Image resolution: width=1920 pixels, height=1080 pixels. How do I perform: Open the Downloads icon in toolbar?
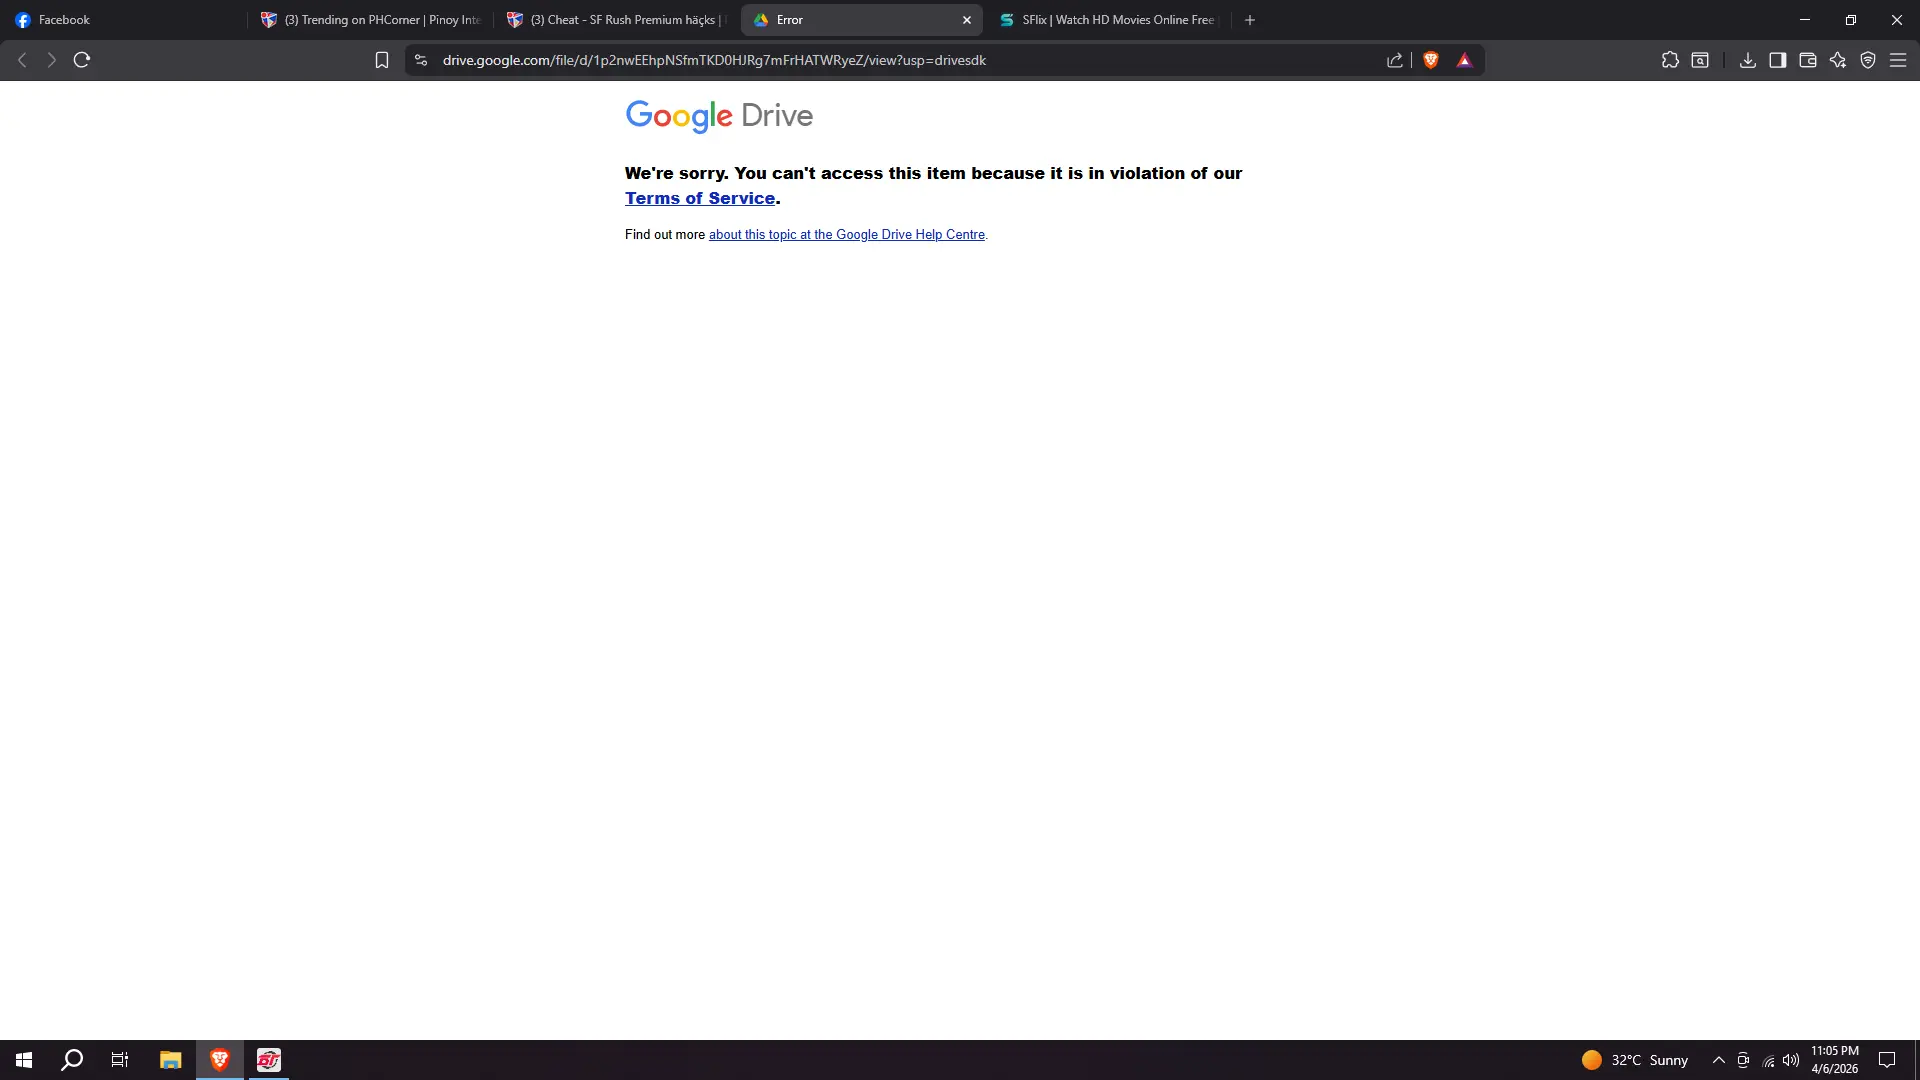coord(1748,60)
